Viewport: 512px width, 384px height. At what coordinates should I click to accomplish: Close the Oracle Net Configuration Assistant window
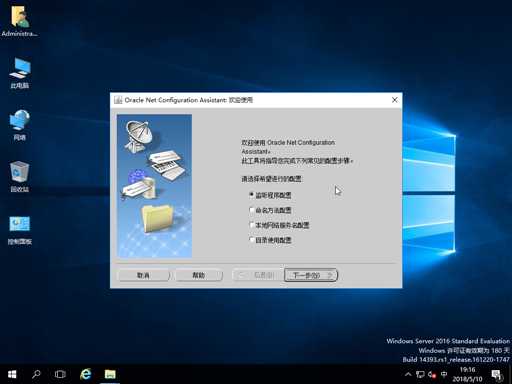[x=395, y=100]
